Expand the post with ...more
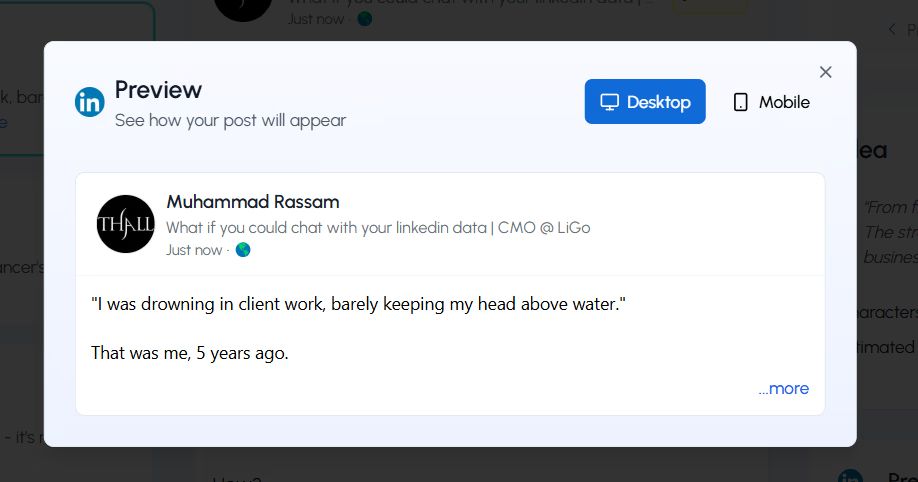The height and width of the screenshot is (482, 918). (x=783, y=389)
